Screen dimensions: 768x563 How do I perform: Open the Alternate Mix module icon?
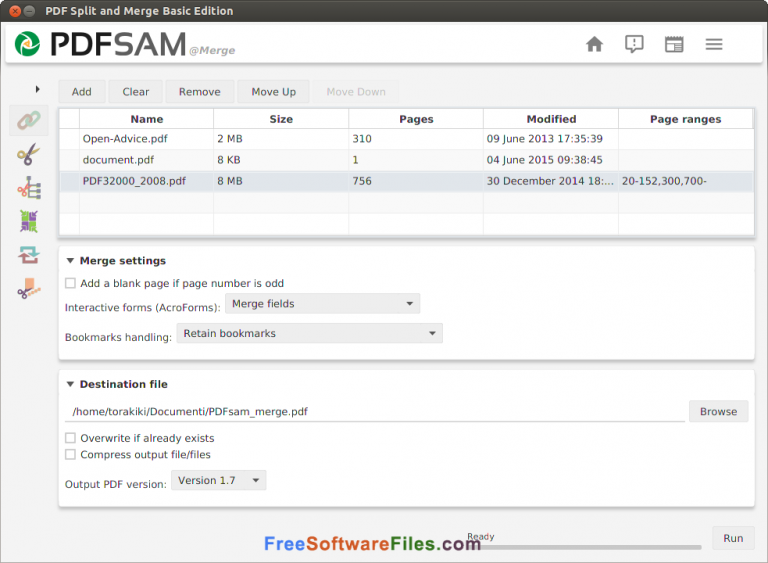click(29, 221)
